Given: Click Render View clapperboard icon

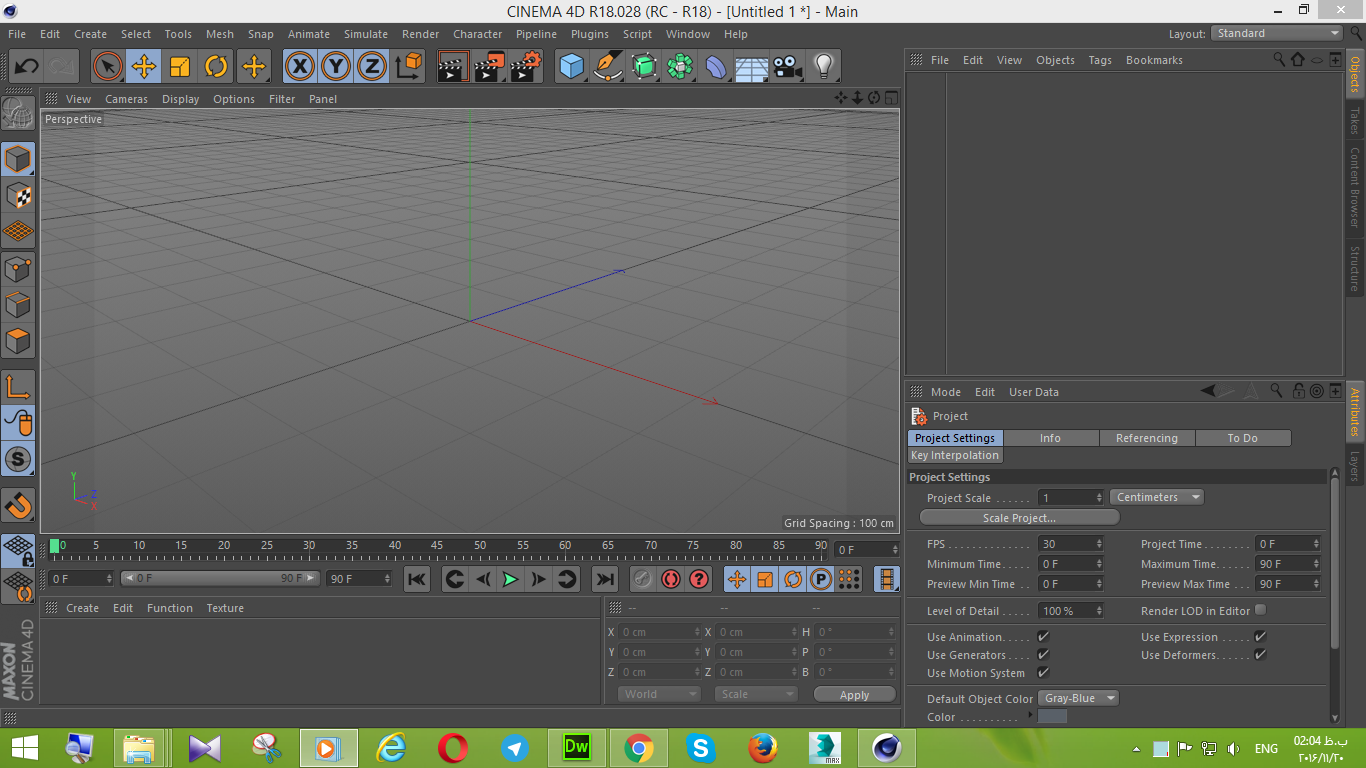Looking at the screenshot, I should click(x=453, y=67).
